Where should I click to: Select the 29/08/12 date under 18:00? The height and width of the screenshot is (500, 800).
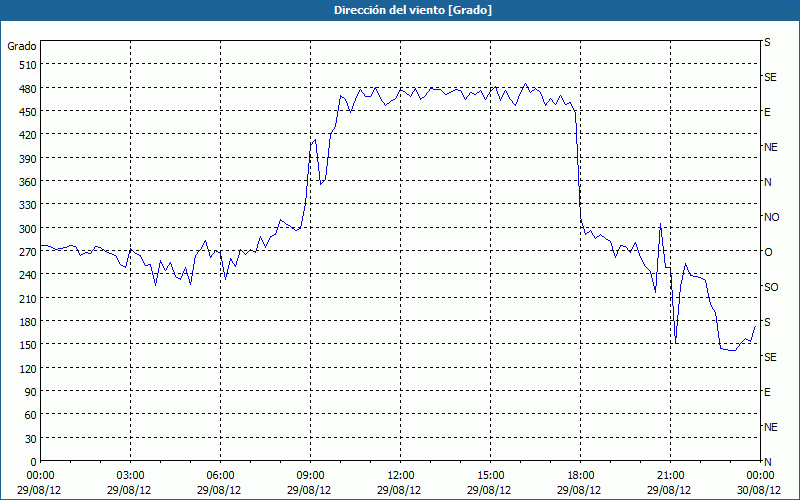[579, 490]
